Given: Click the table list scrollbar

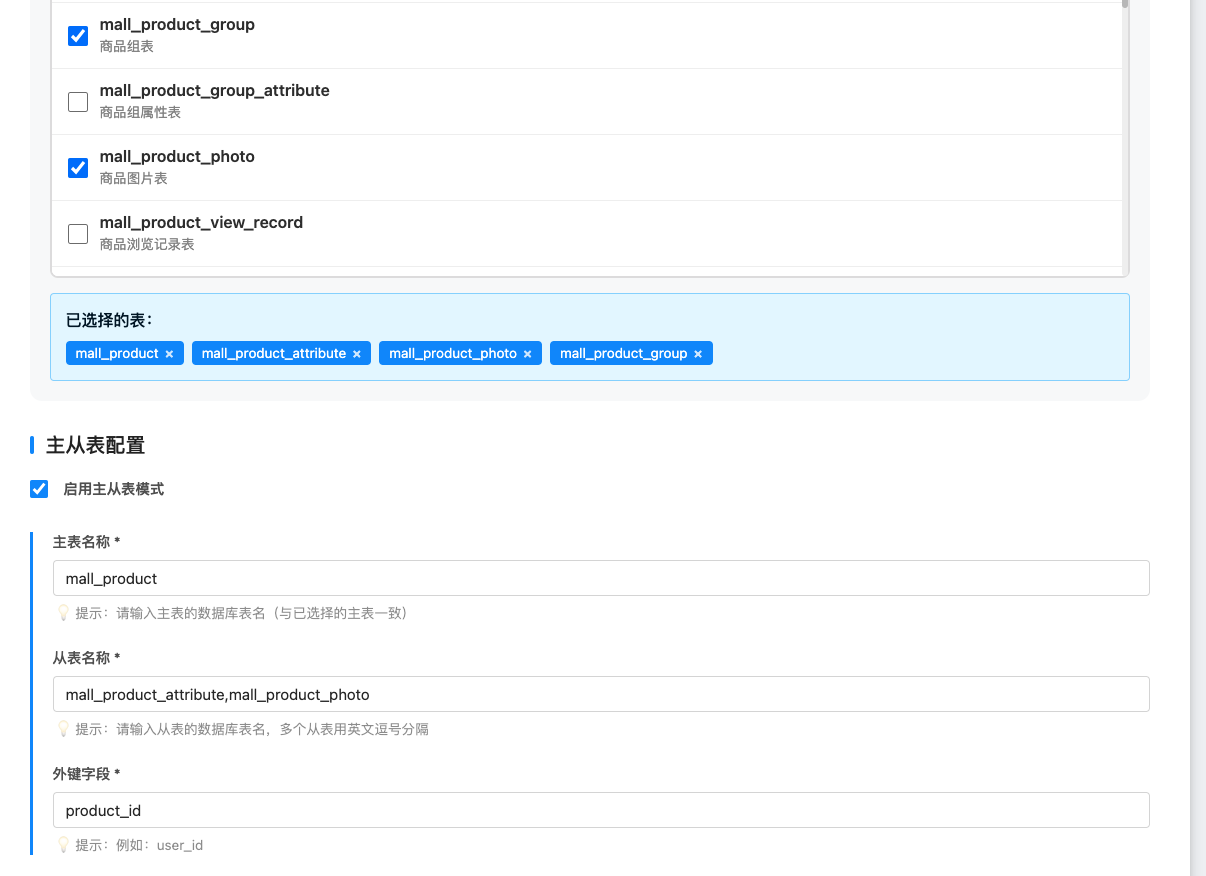Looking at the screenshot, I should pos(1125,140).
